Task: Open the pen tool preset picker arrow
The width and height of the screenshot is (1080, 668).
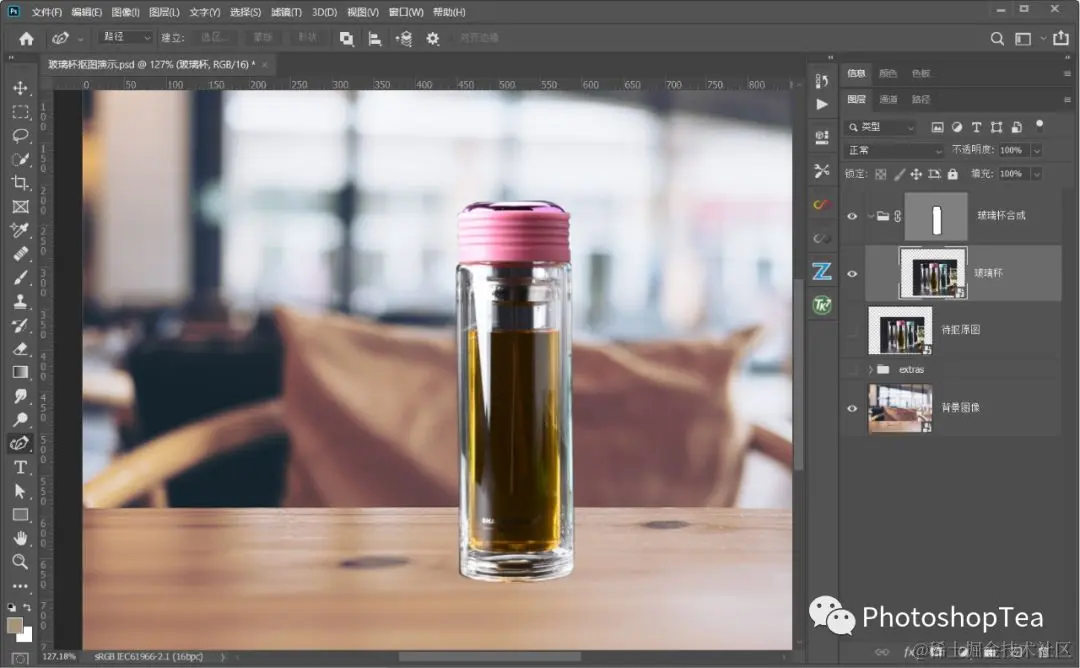Action: [81, 39]
